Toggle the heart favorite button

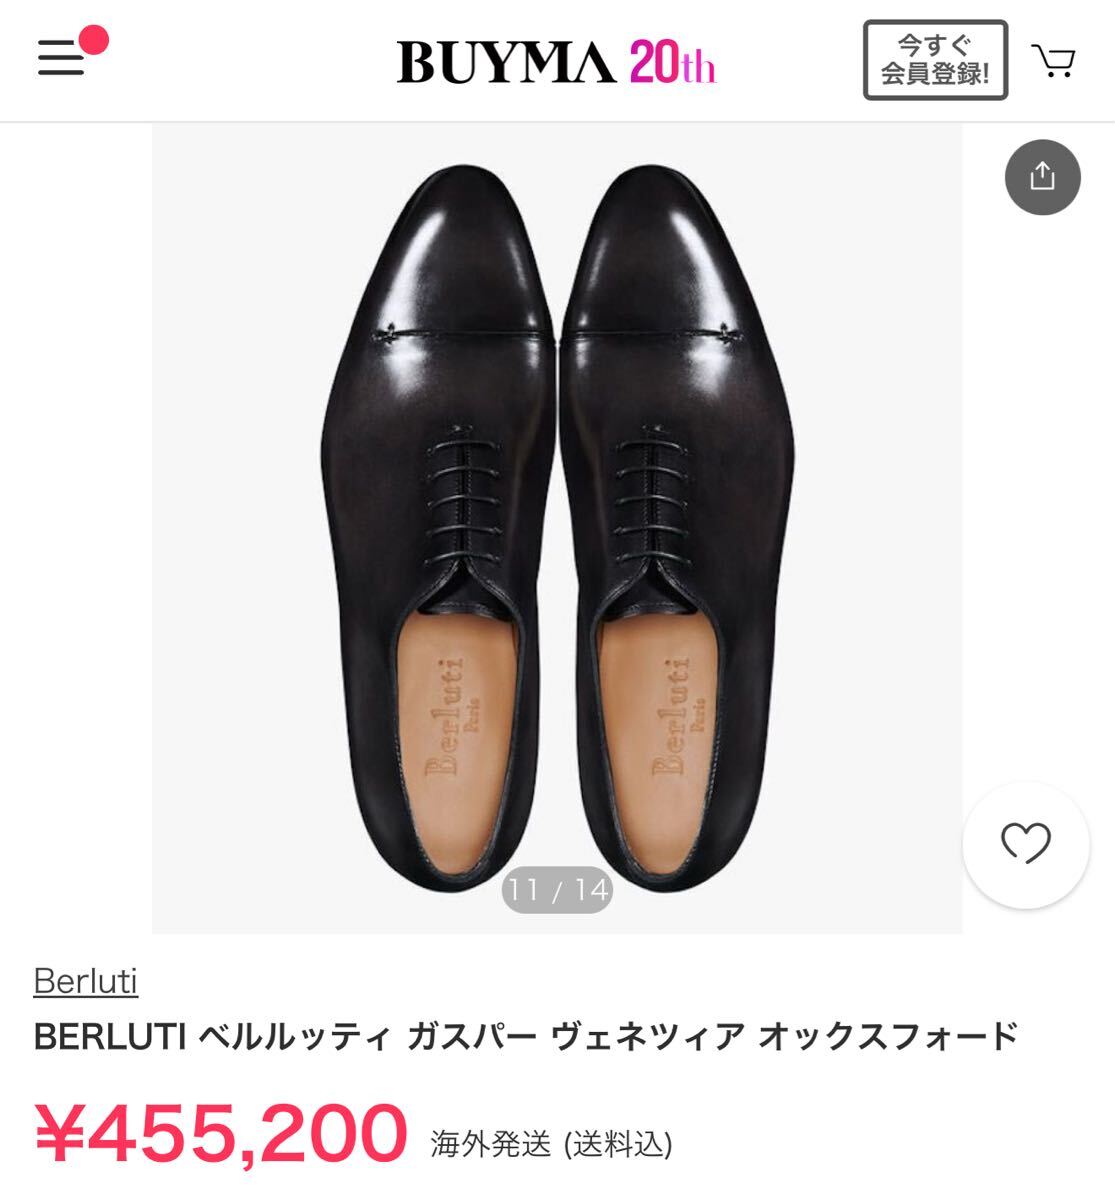coord(1025,845)
